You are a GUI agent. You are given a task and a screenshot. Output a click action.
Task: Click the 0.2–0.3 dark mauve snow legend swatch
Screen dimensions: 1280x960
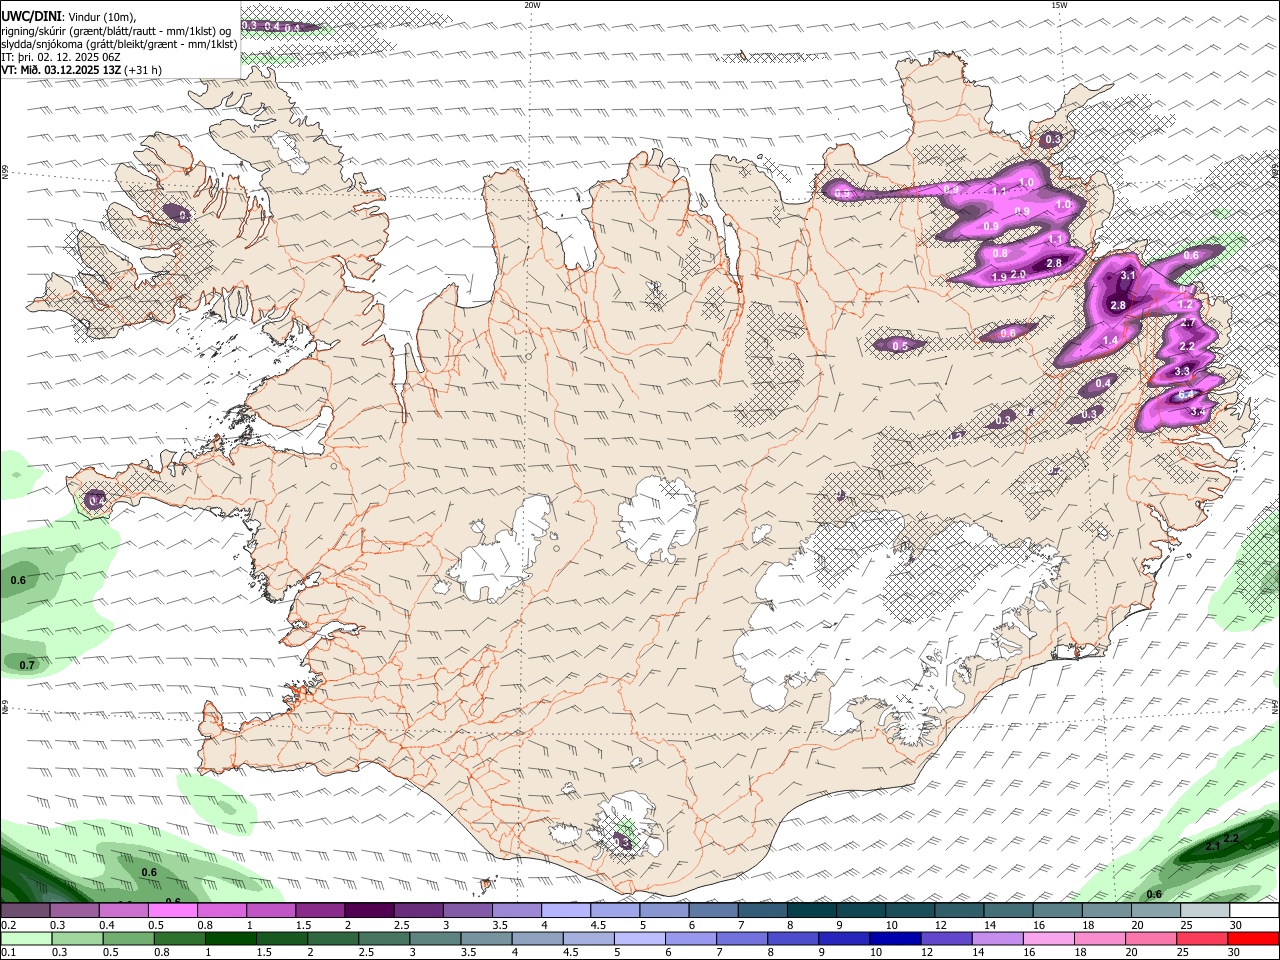click(x=25, y=911)
